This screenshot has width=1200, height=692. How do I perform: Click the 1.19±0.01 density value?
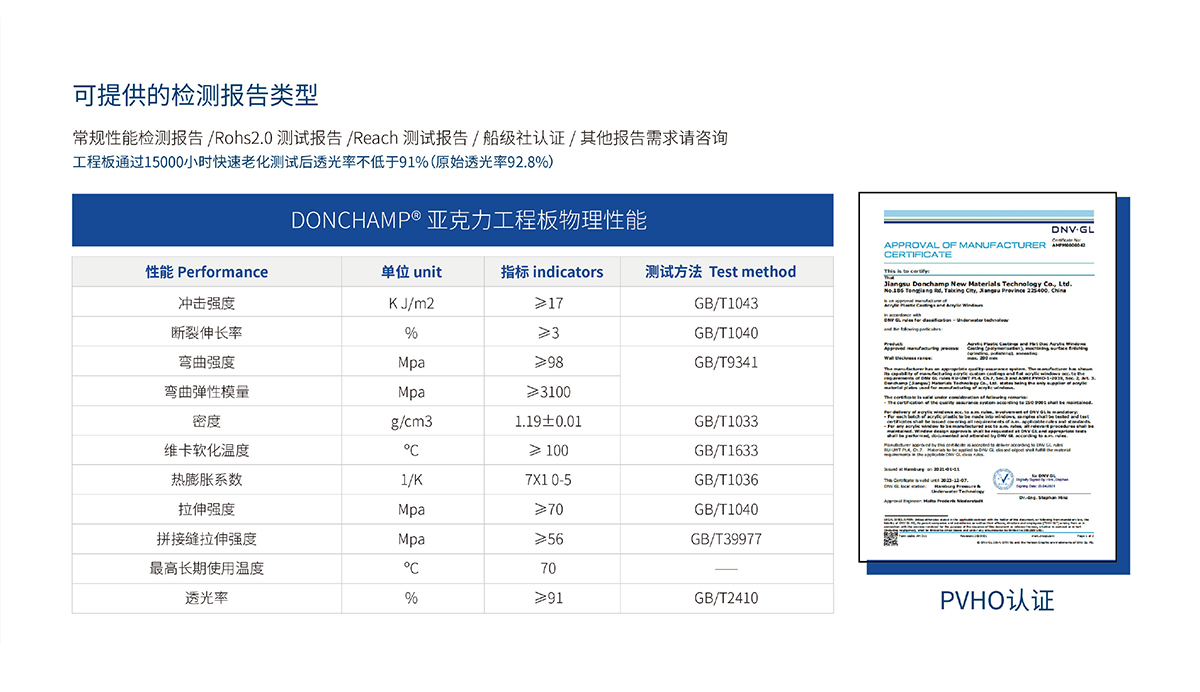pyautogui.click(x=548, y=421)
